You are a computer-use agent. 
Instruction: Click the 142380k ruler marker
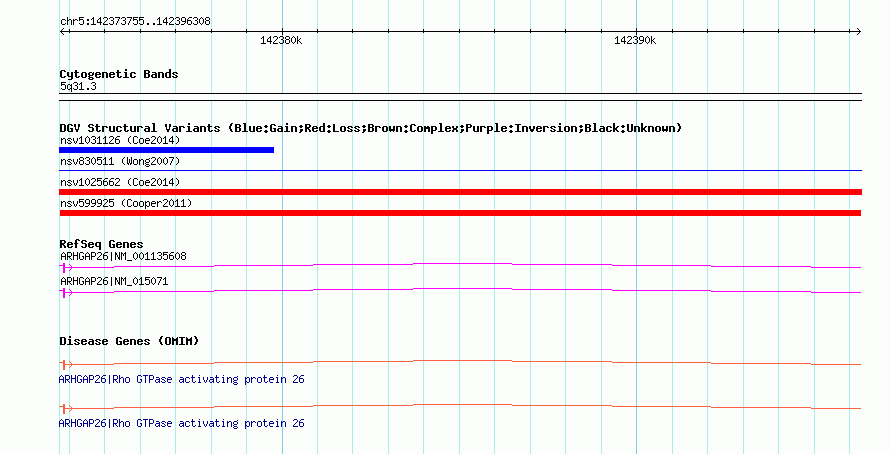(x=281, y=40)
